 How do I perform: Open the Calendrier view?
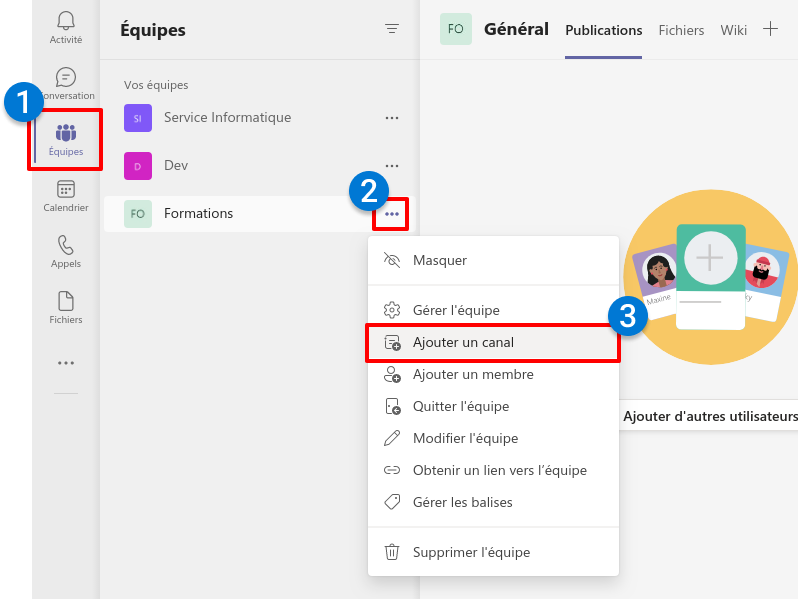click(x=66, y=196)
